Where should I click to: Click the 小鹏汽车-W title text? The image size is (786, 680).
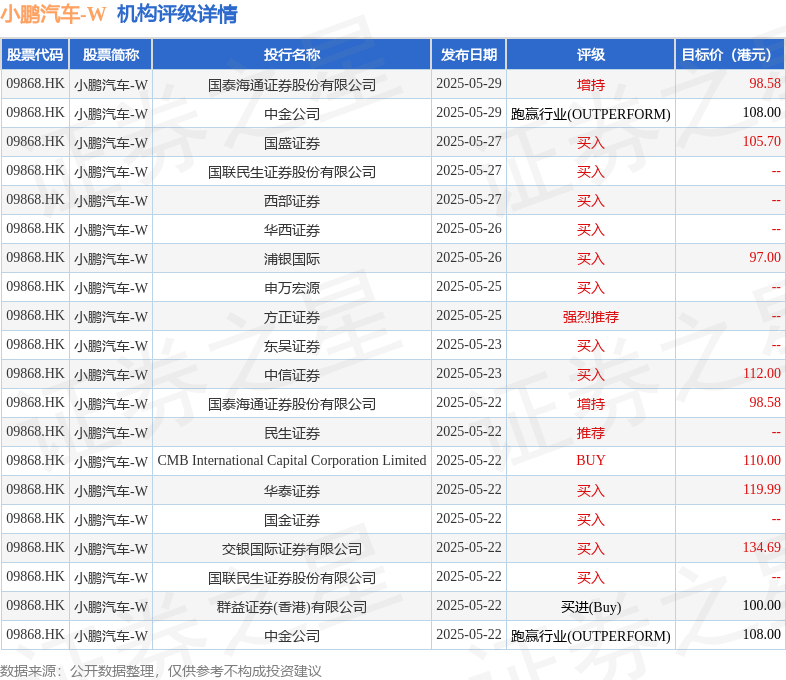[53, 14]
